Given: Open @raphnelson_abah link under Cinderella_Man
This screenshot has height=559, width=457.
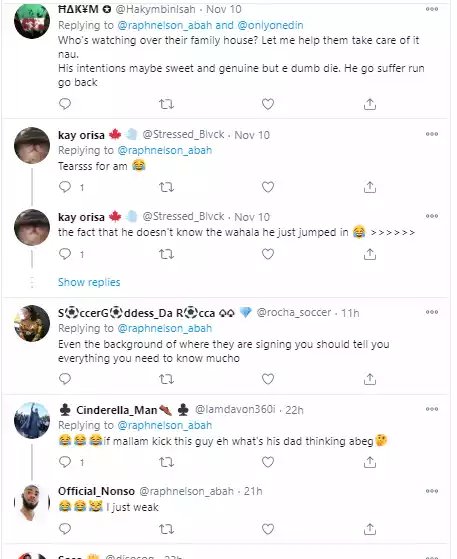Looking at the screenshot, I should pos(165,425).
